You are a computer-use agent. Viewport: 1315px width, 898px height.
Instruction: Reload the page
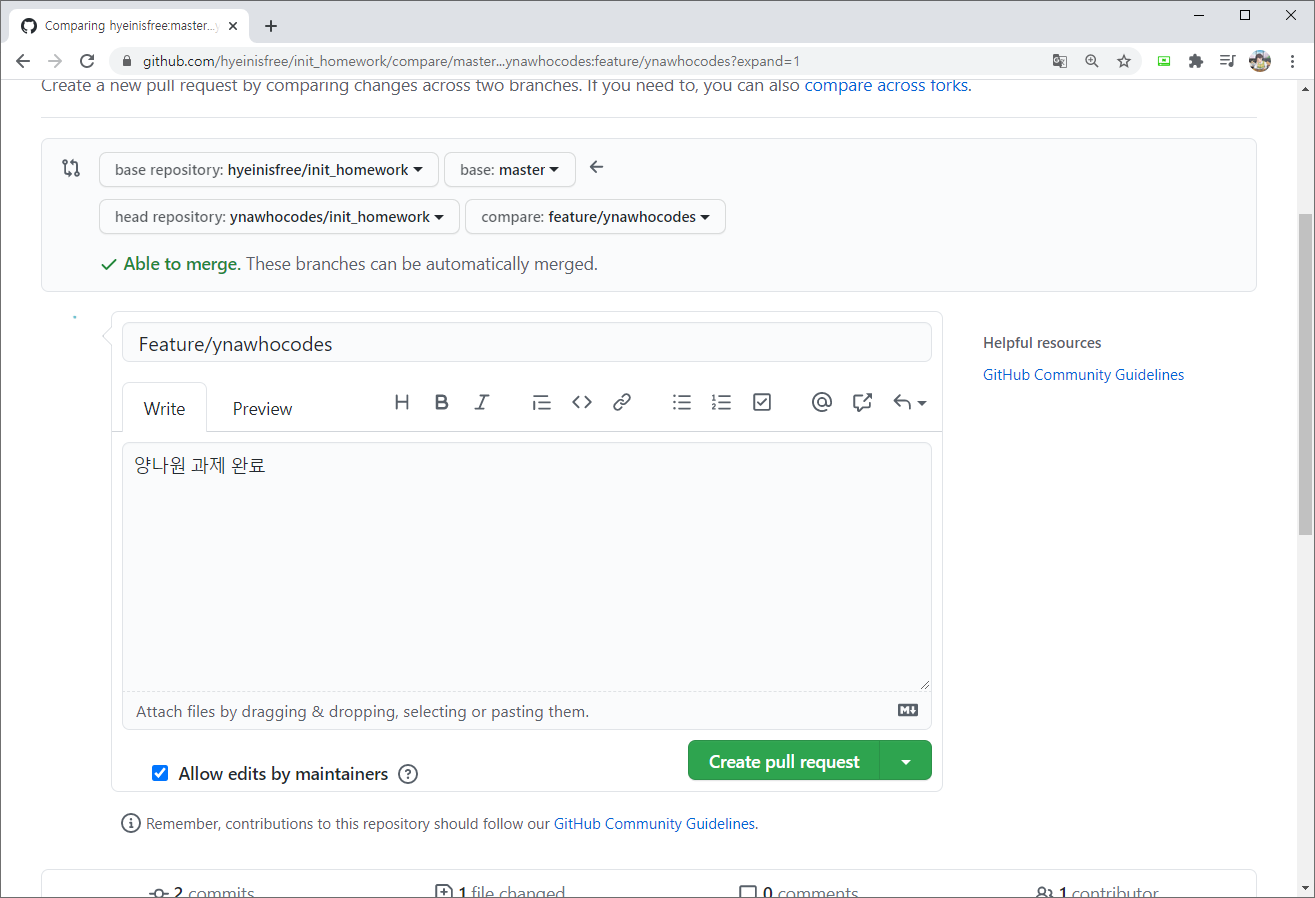point(87,61)
